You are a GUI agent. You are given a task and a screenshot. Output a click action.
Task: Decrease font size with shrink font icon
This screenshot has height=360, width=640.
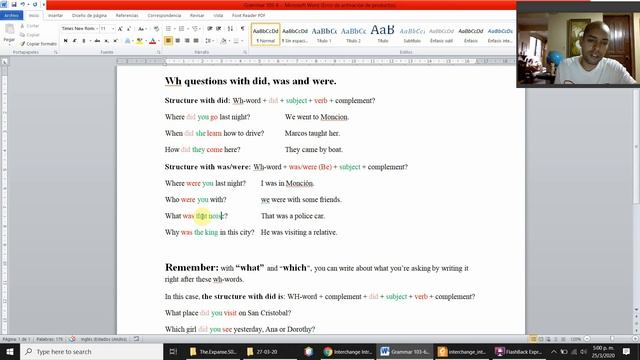[x=129, y=29]
